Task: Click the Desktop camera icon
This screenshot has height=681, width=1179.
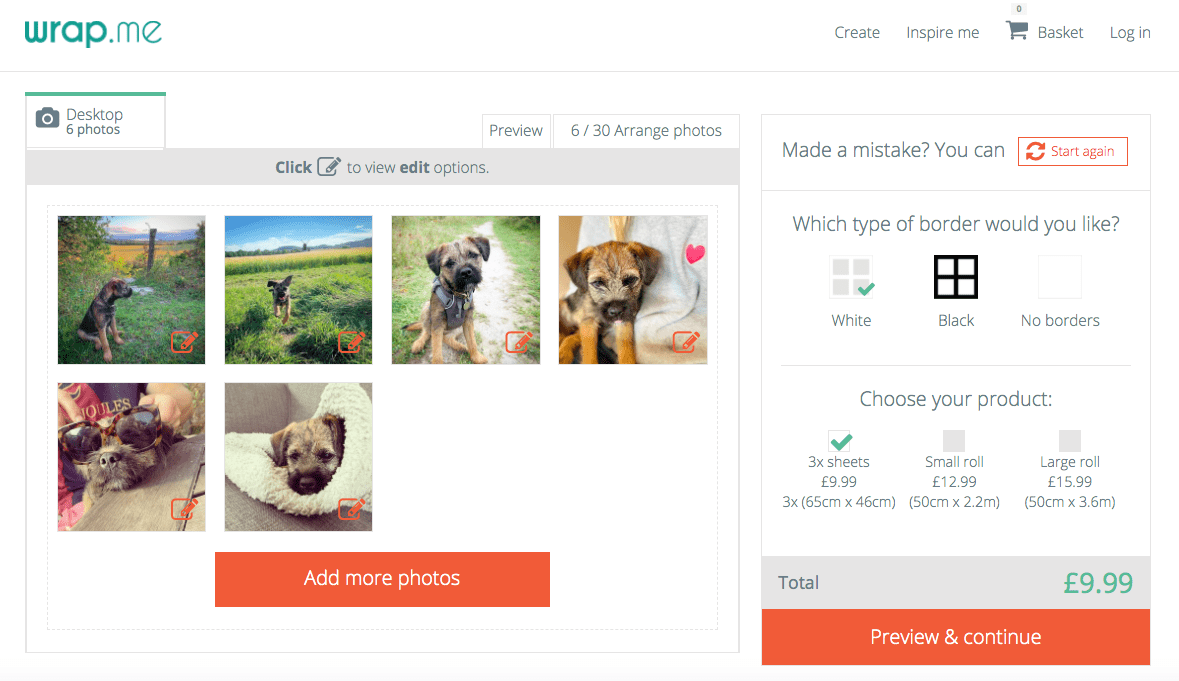Action: (47, 118)
